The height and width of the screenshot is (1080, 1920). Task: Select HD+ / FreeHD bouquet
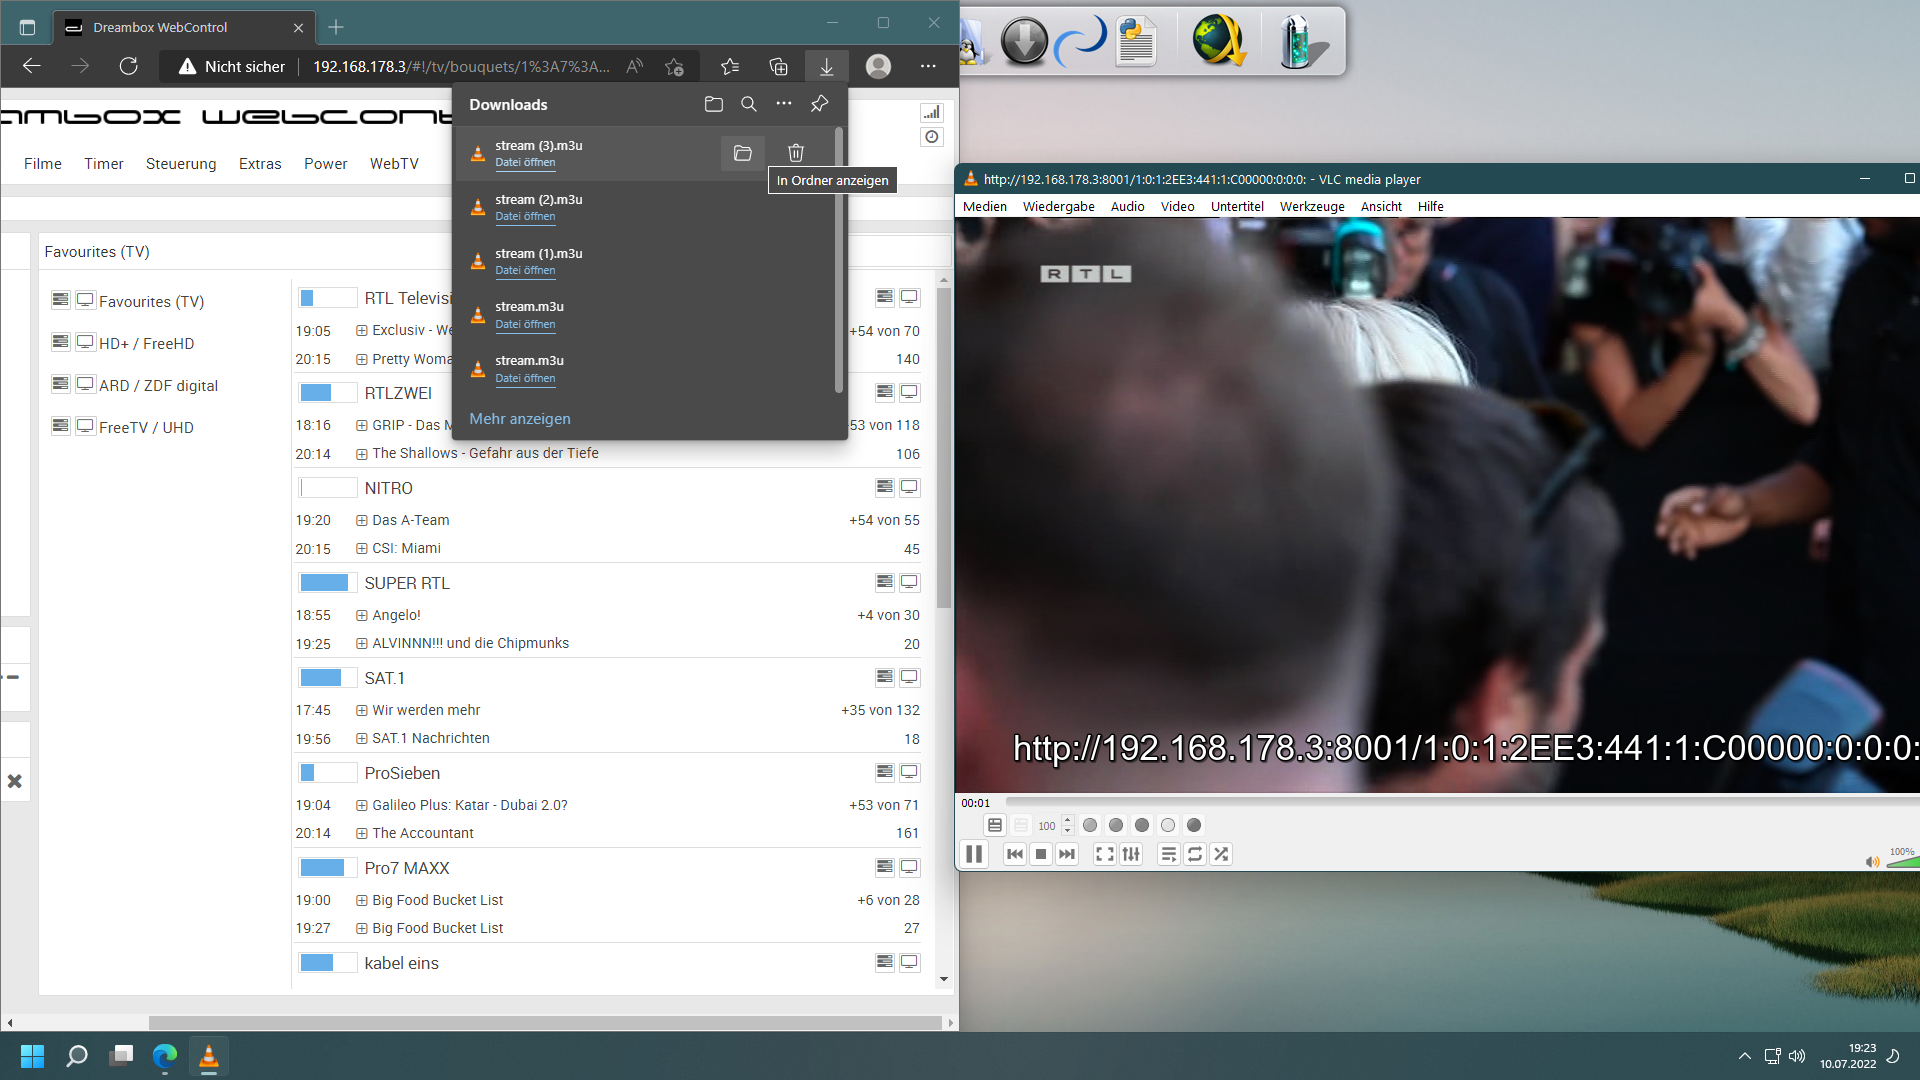click(x=146, y=343)
